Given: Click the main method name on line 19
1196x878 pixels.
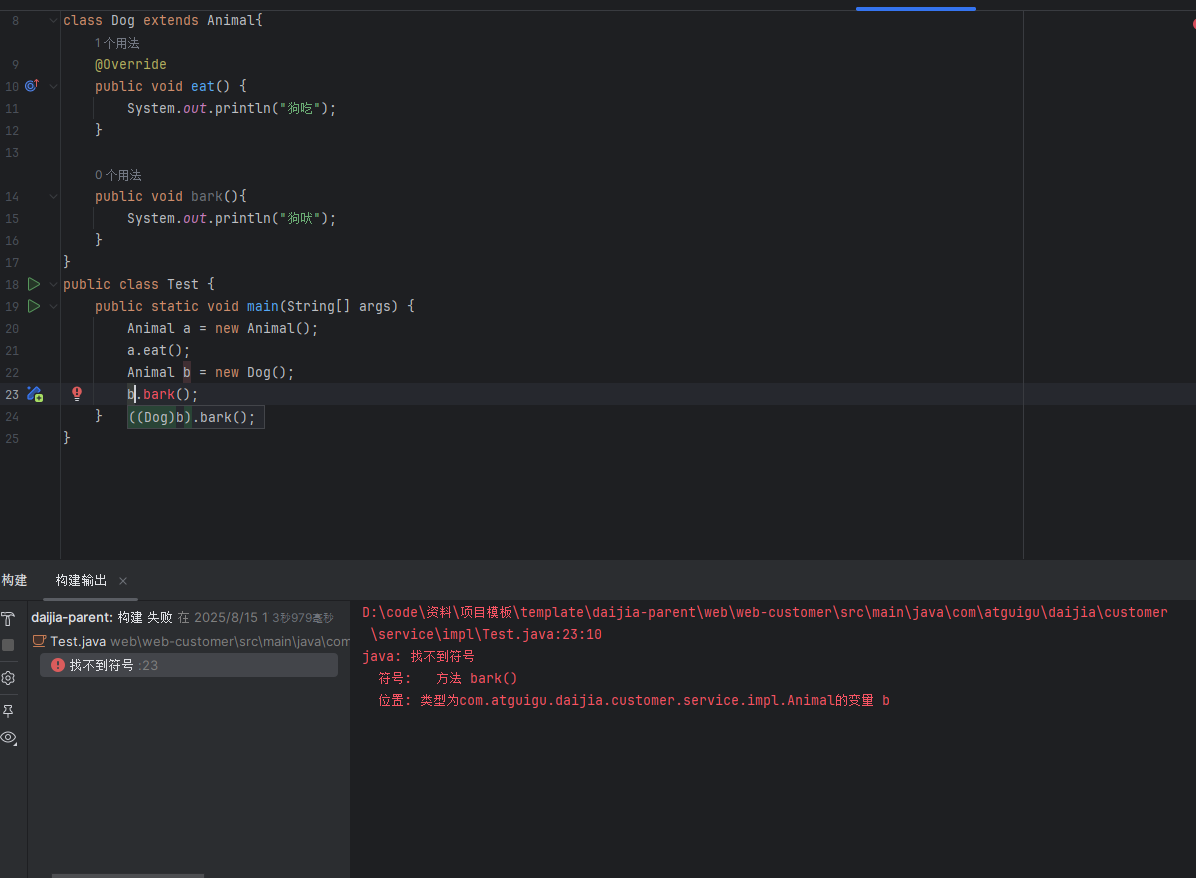Looking at the screenshot, I should click(x=262, y=306).
